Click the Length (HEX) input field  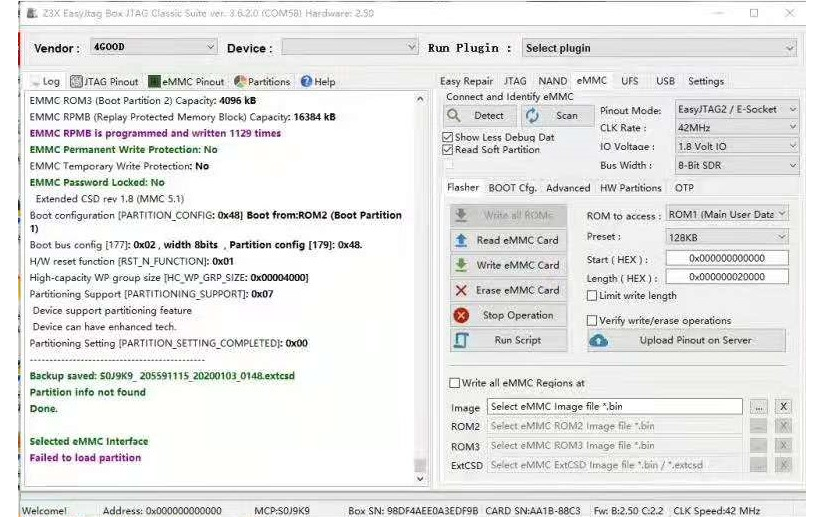[727, 277]
